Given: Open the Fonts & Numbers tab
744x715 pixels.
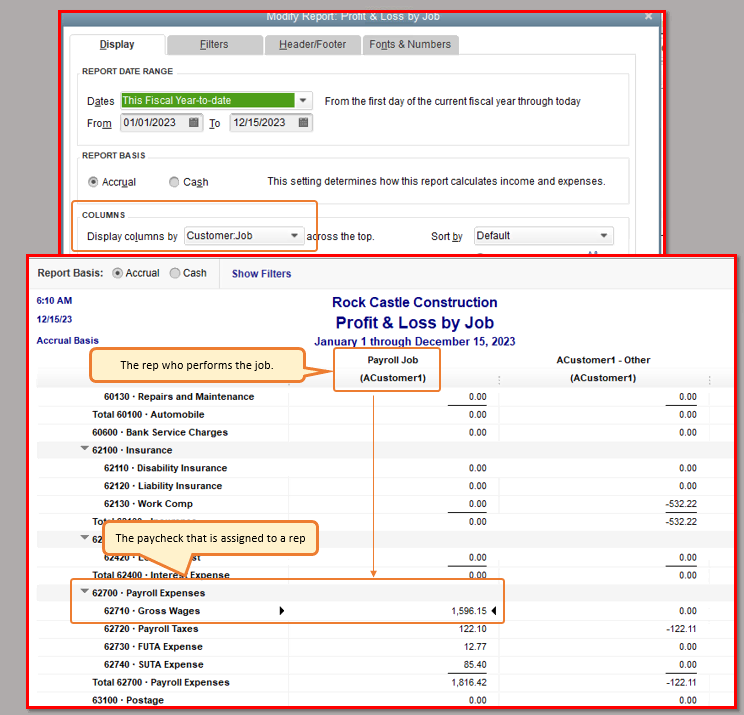Looking at the screenshot, I should [x=410, y=45].
